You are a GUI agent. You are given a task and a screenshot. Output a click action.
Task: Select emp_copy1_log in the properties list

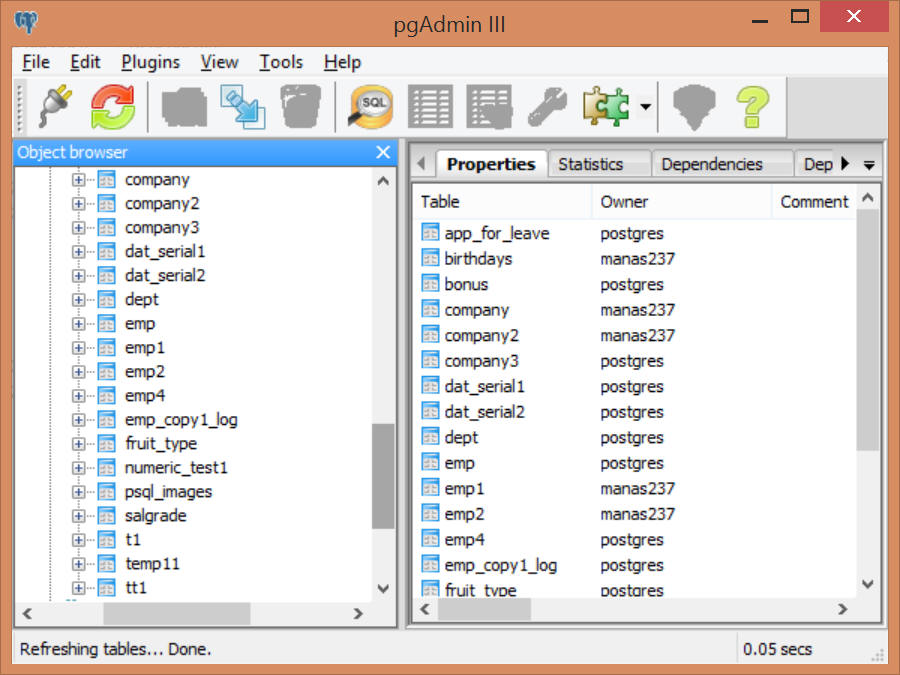pyautogui.click(x=637, y=565)
